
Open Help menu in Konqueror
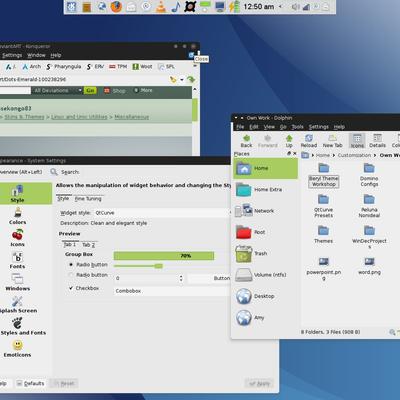(x=56, y=55)
